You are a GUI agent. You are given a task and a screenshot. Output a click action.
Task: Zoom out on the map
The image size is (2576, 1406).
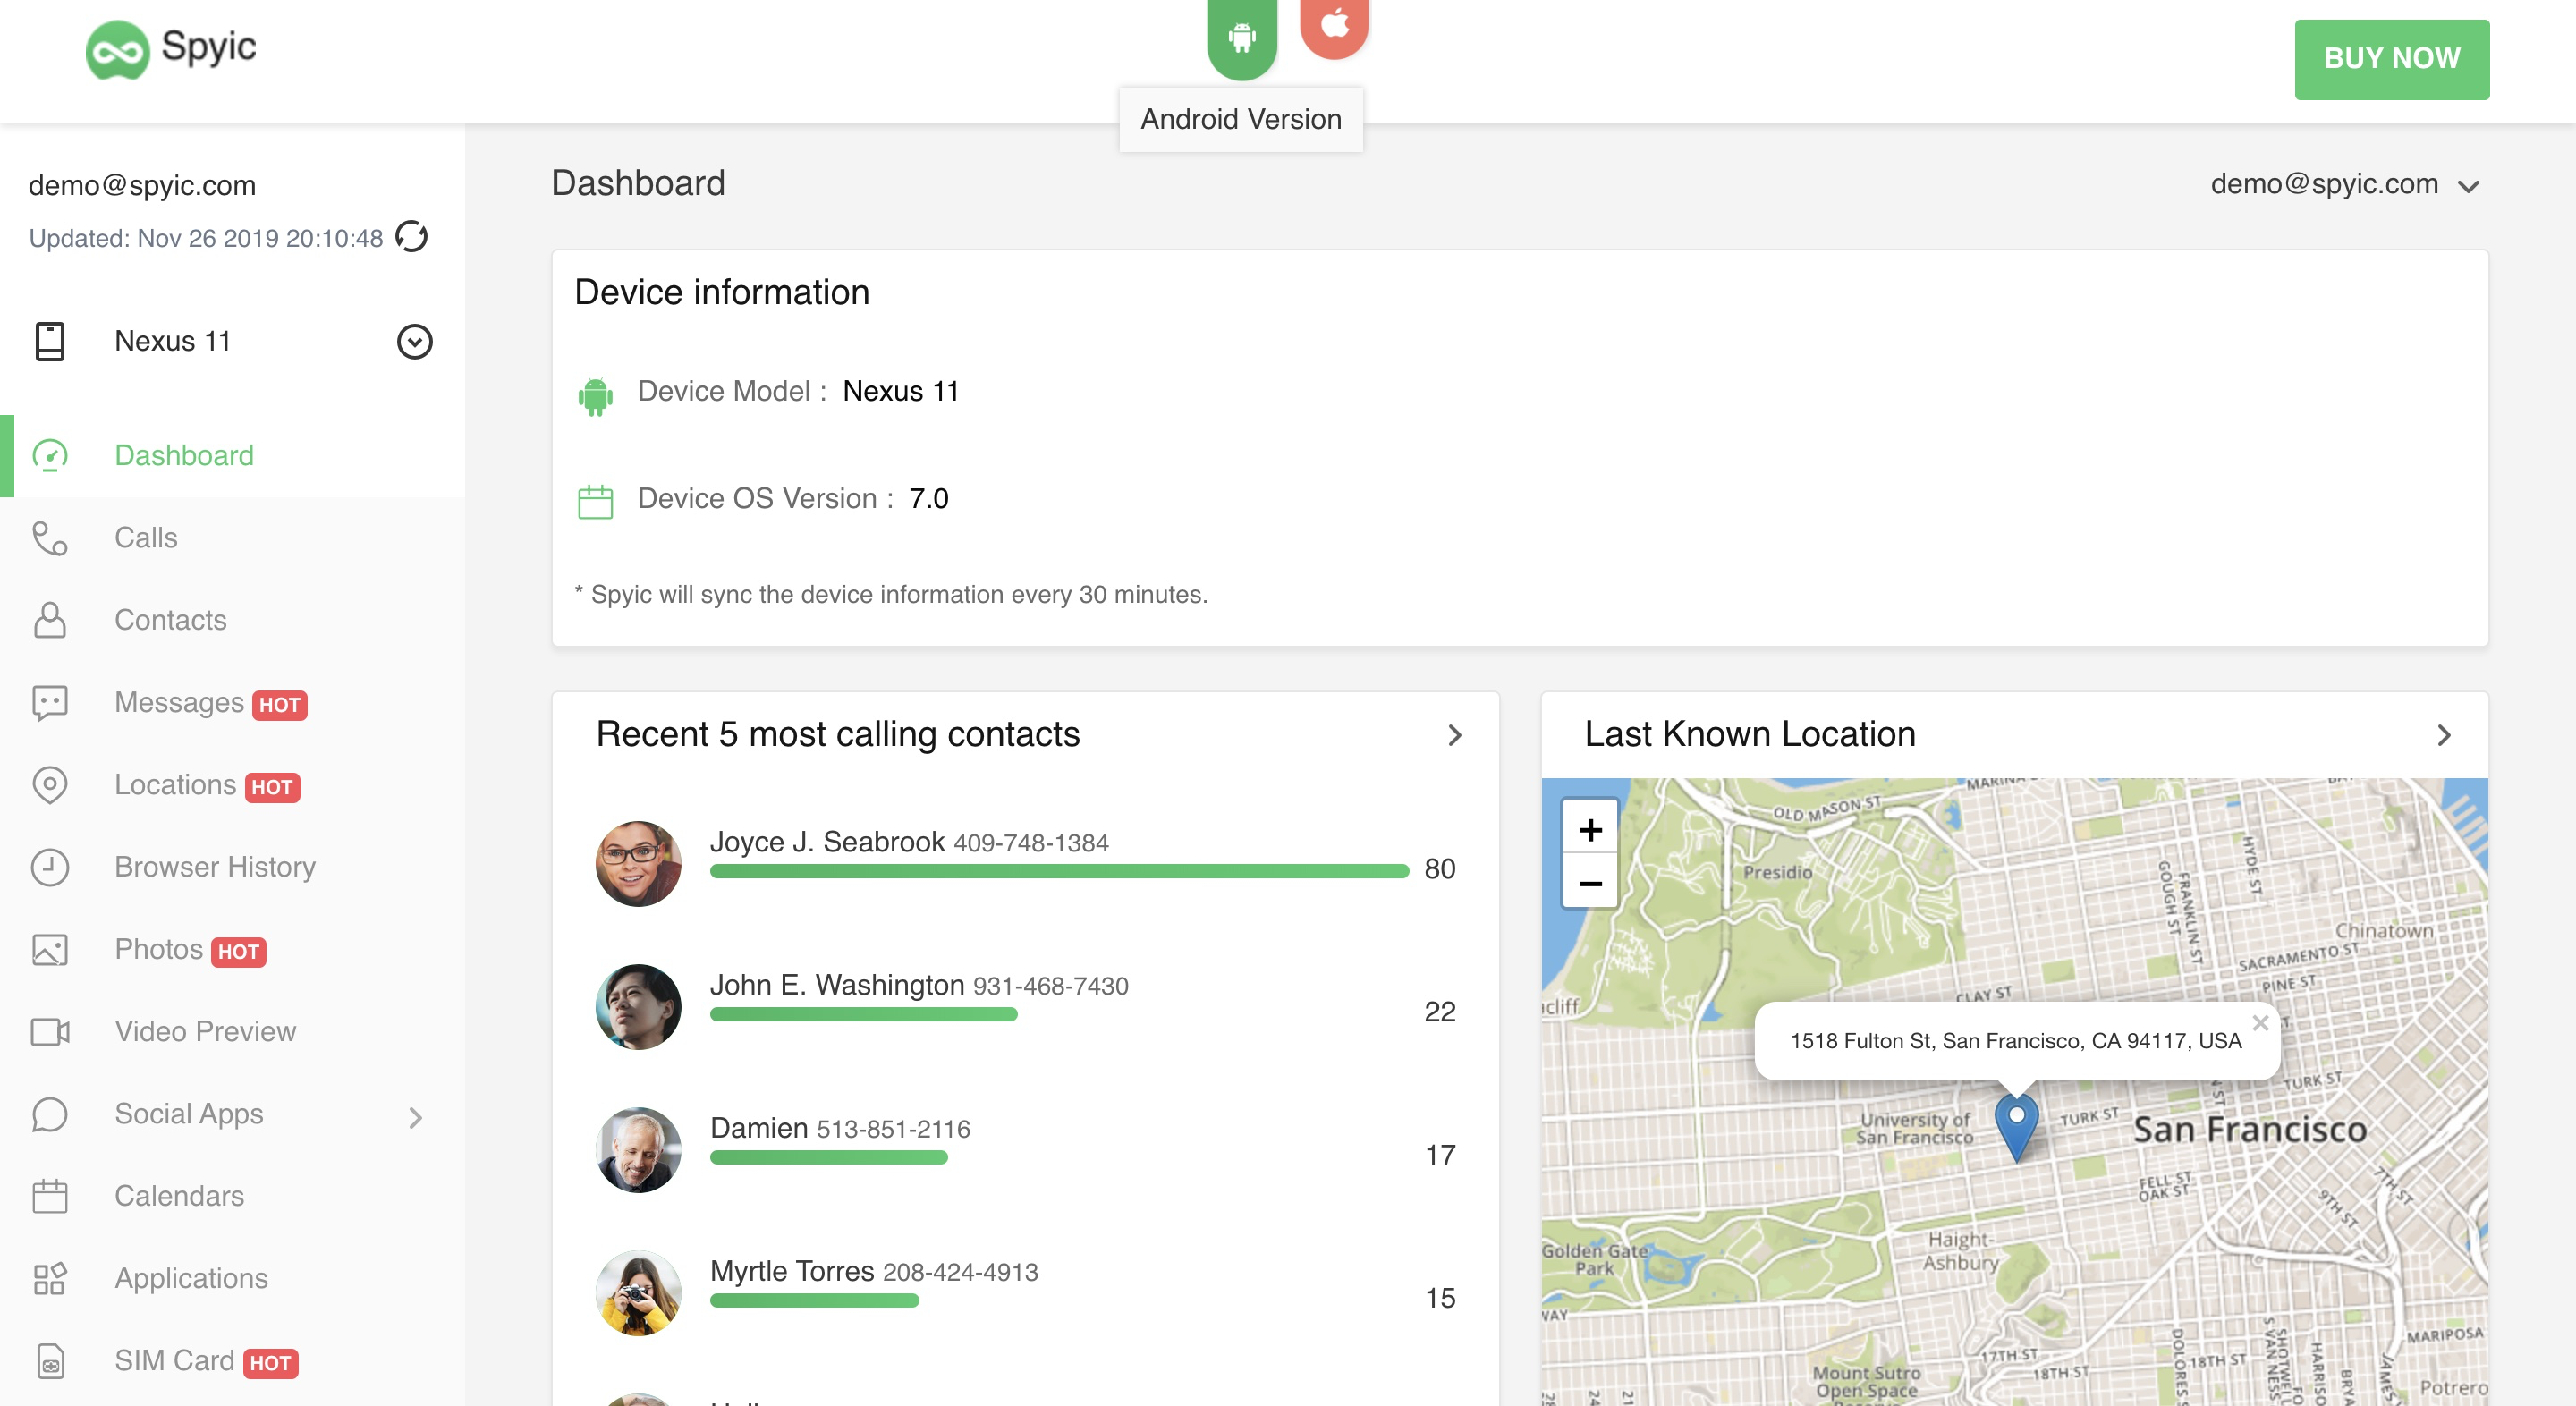[x=1589, y=883]
